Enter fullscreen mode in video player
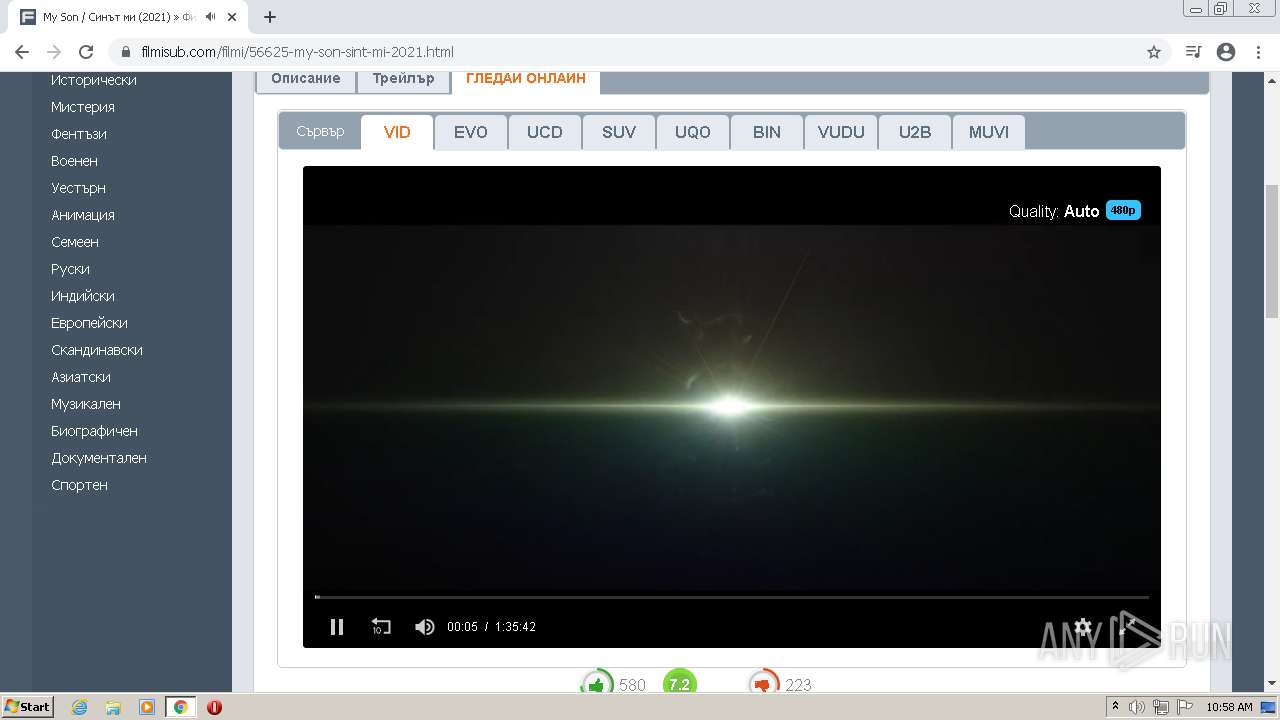This screenshot has width=1280, height=720. point(1127,627)
